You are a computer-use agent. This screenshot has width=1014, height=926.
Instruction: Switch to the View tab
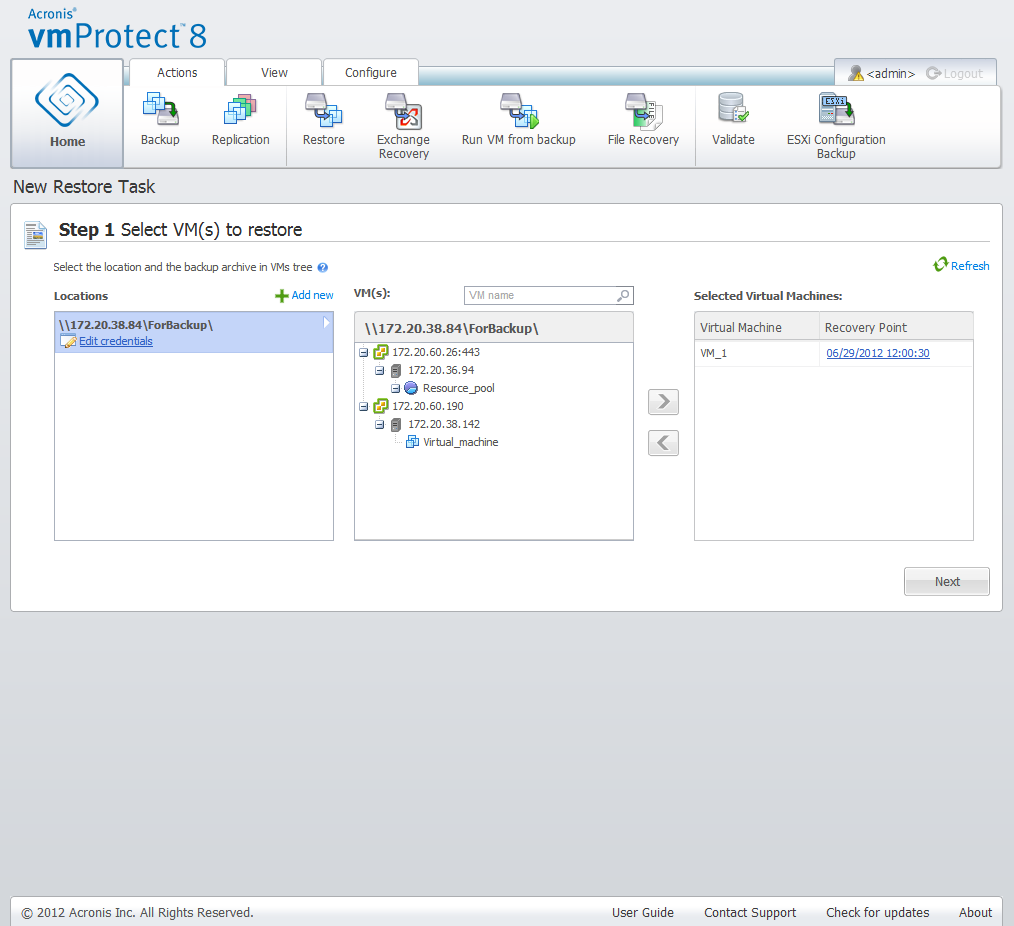click(274, 72)
